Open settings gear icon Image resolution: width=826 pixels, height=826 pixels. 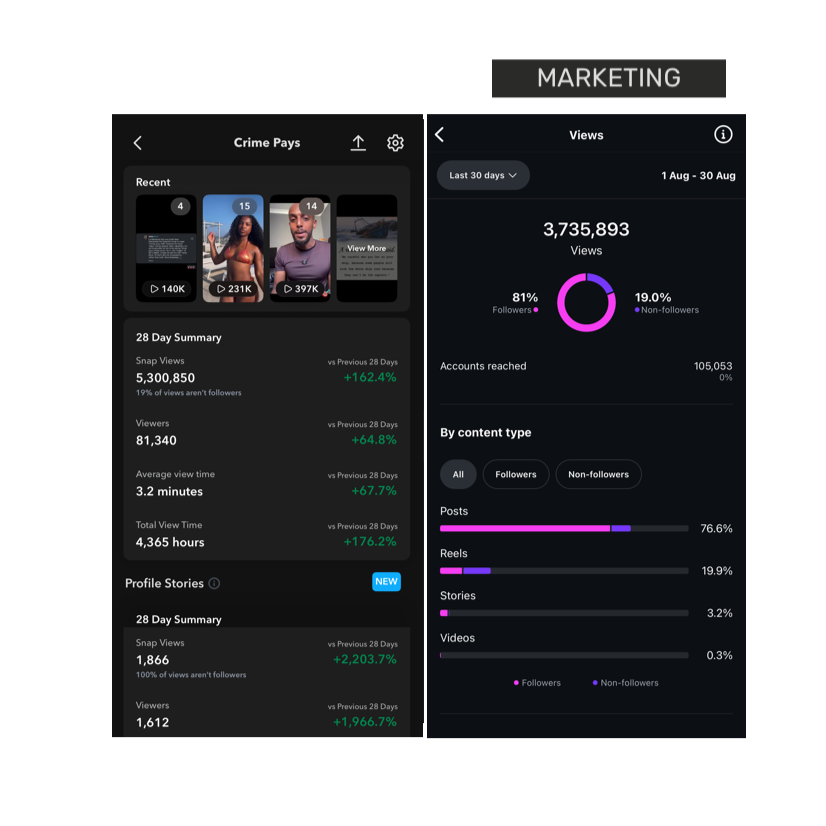point(395,143)
